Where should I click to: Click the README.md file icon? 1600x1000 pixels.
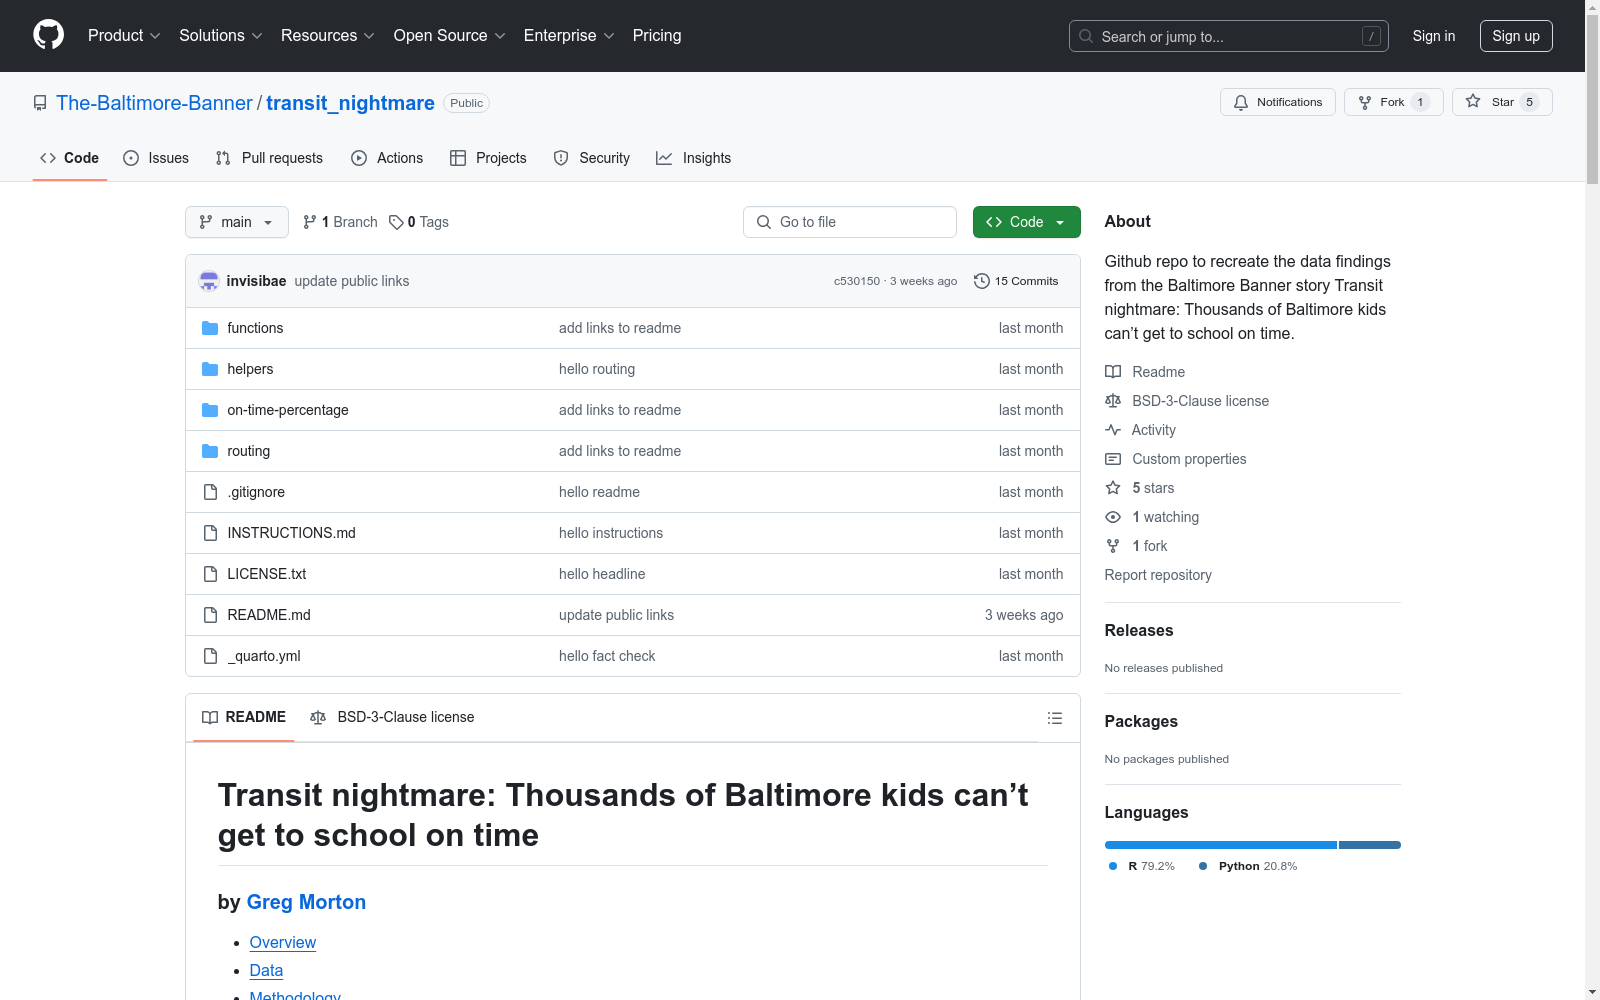point(210,615)
